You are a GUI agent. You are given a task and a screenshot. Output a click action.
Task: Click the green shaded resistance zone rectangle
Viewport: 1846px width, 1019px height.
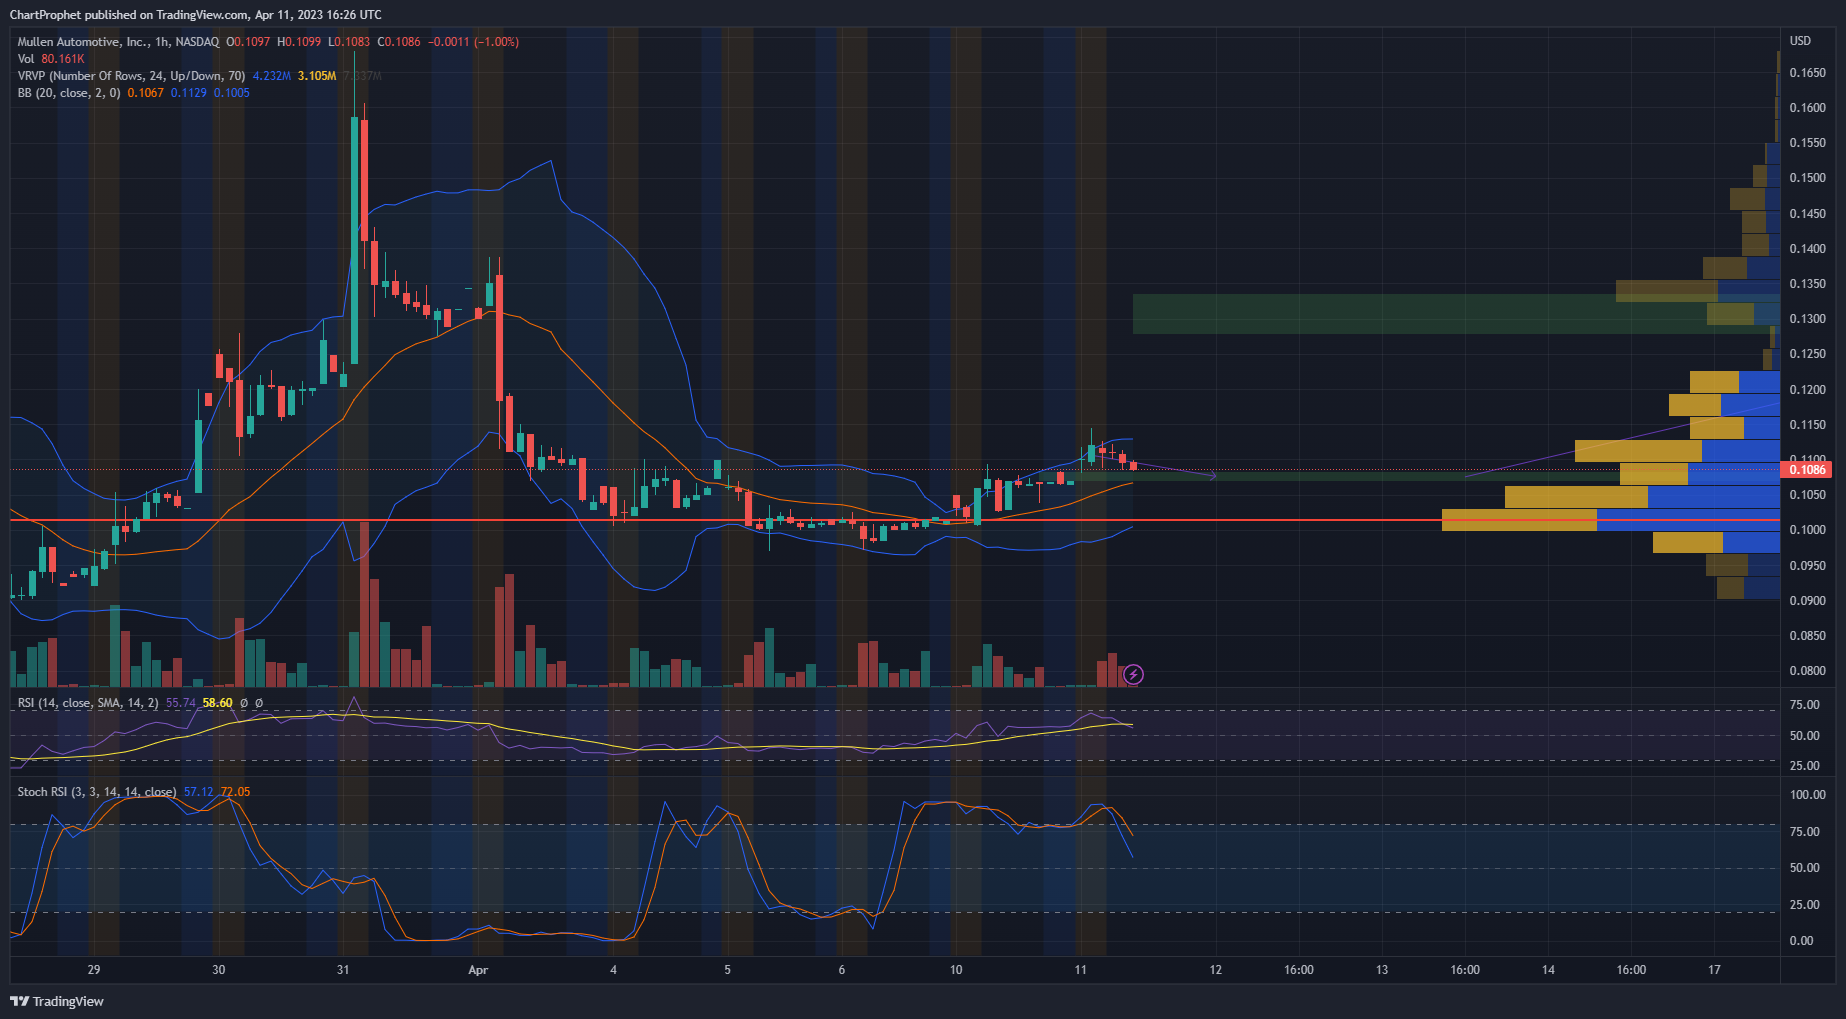[x=1456, y=313]
